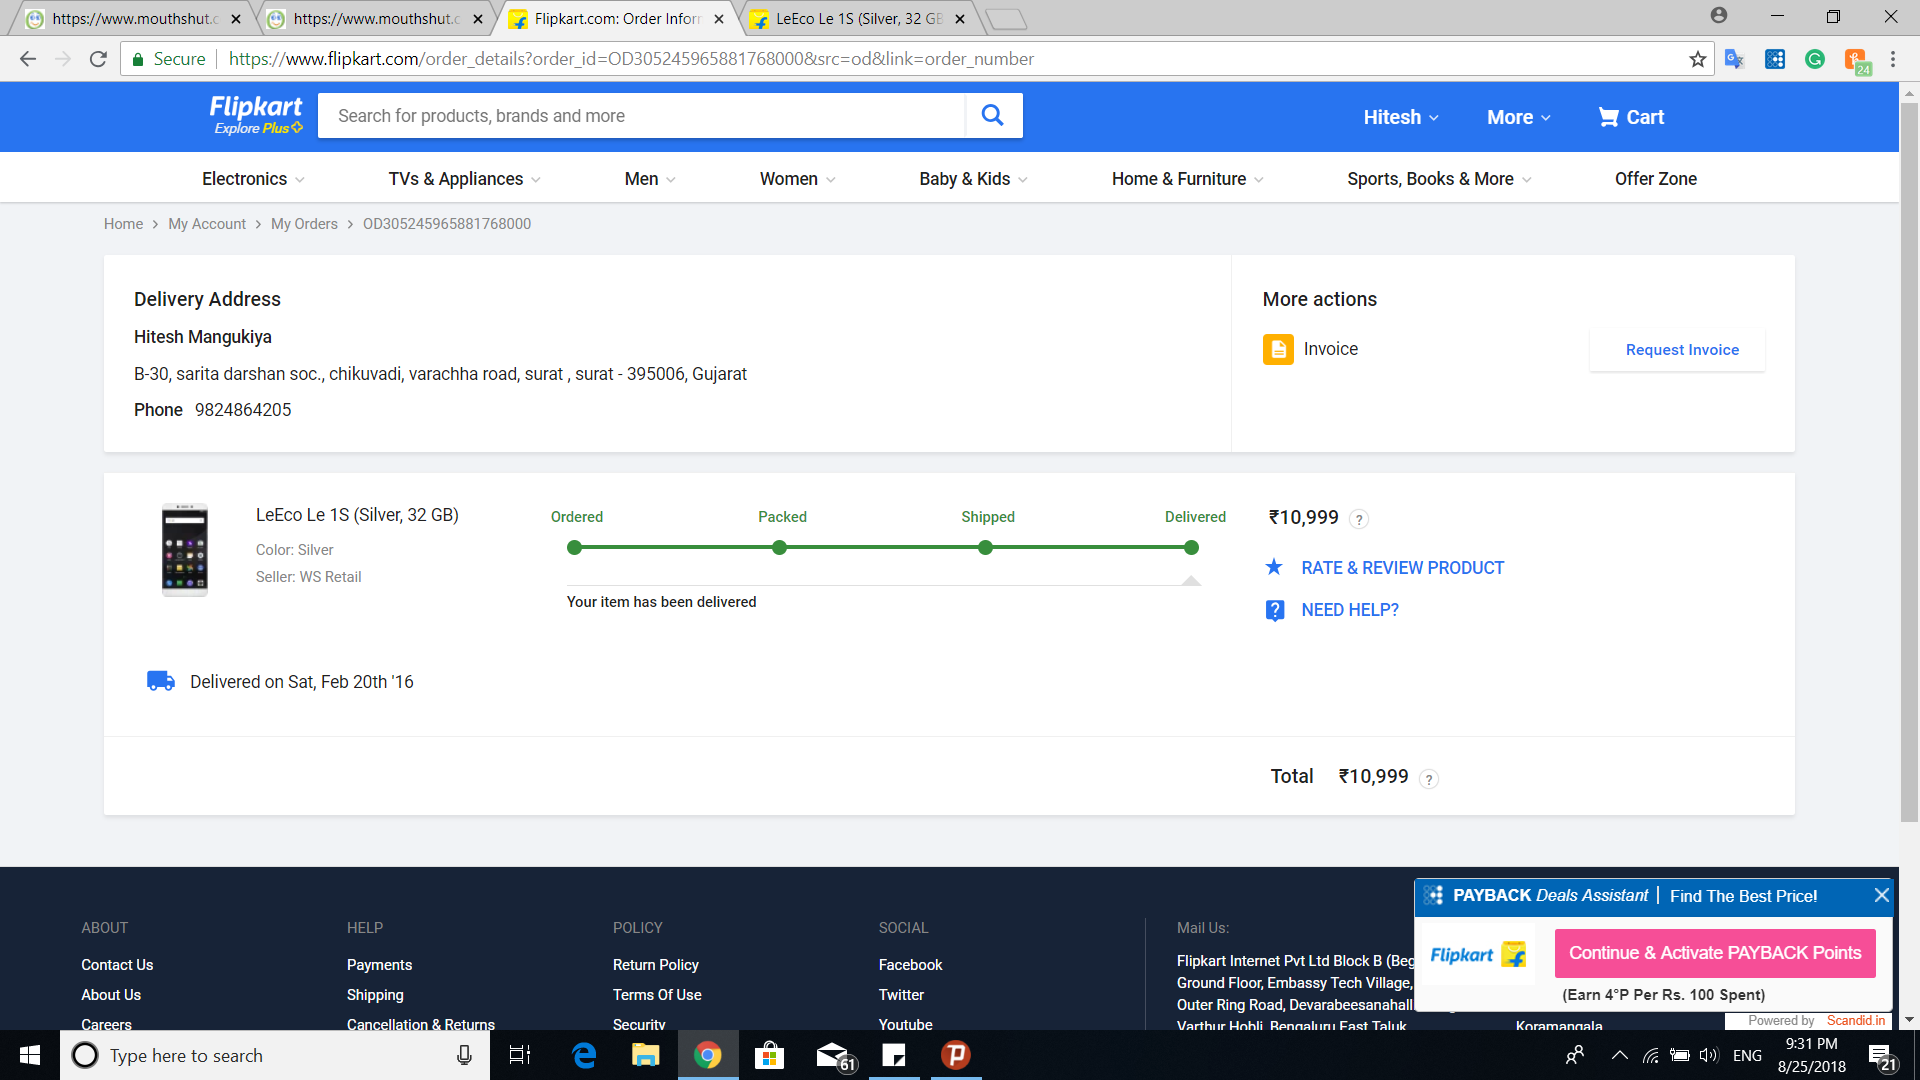Switch to the LeEco Le 1S browser tab
The height and width of the screenshot is (1080, 1920).
coord(857,19)
